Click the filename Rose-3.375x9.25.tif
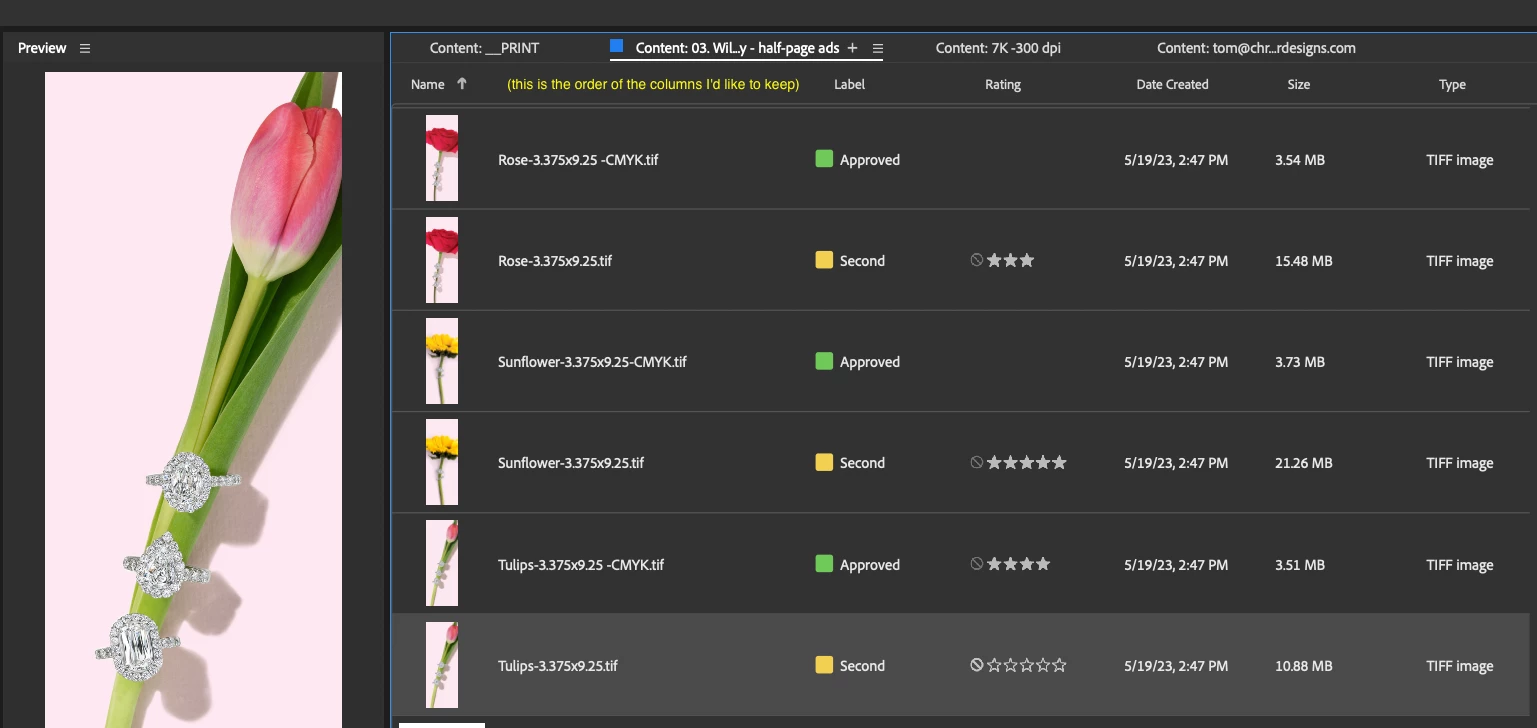This screenshot has width=1537, height=728. (555, 261)
